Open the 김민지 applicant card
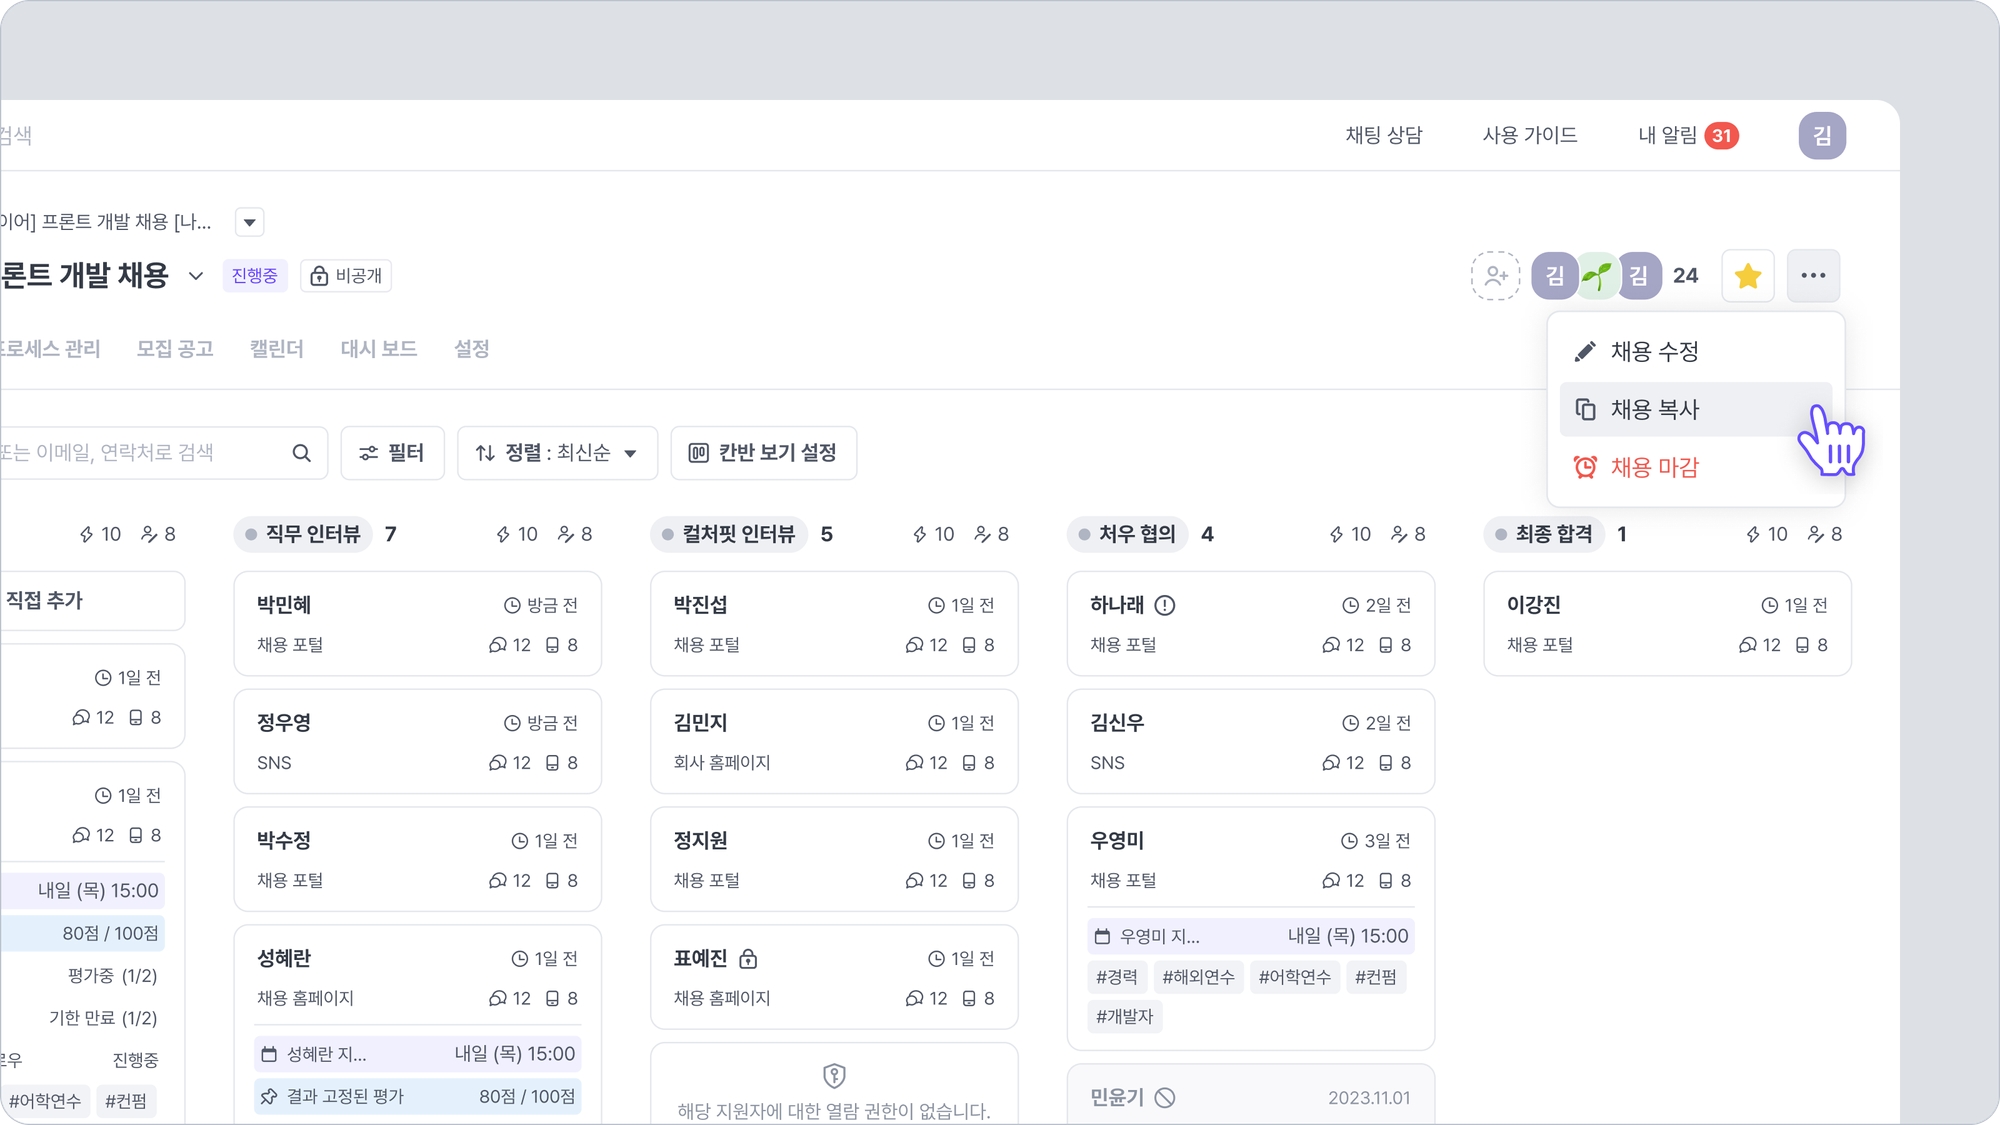 pyautogui.click(x=834, y=741)
